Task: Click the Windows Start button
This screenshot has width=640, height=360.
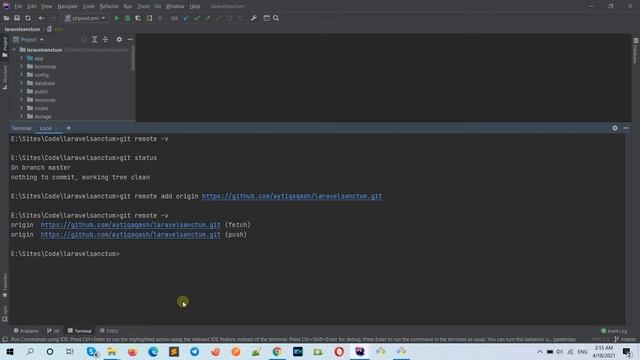Action: 10,351
